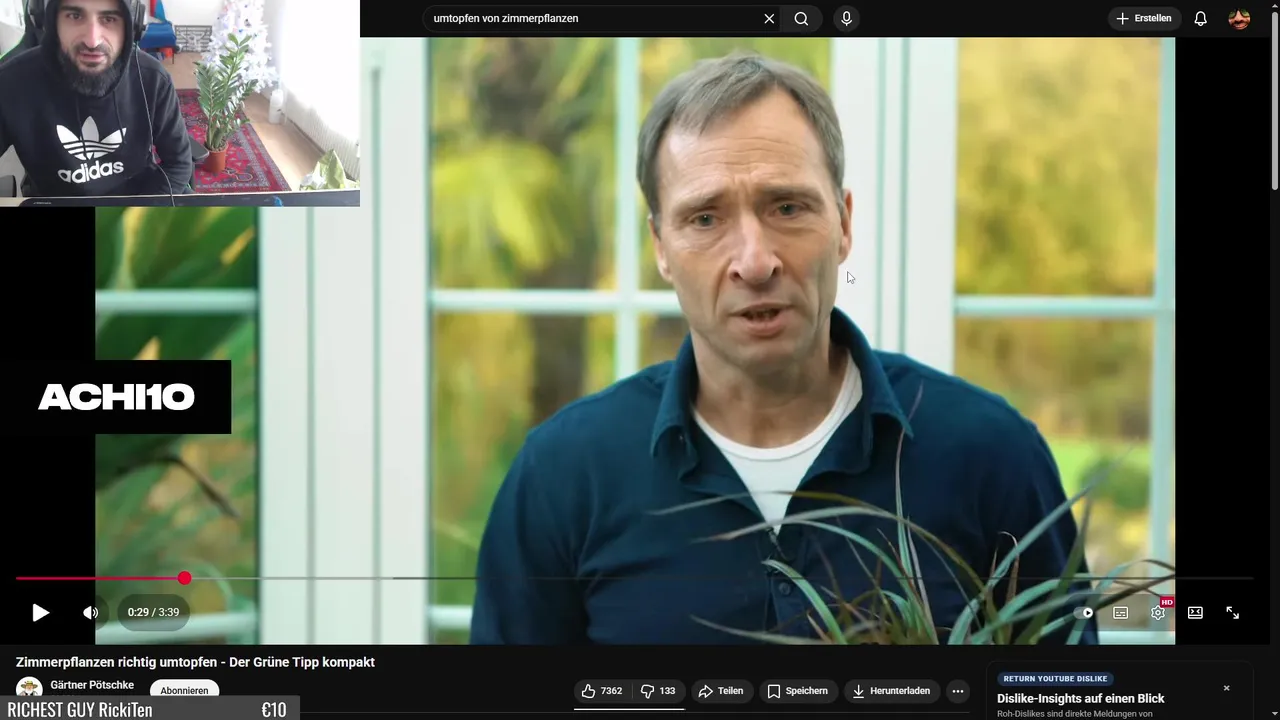1280x720 pixels.
Task: Click the 'Dislike-Insights auf einen Blick' heading
Action: tap(1080, 699)
